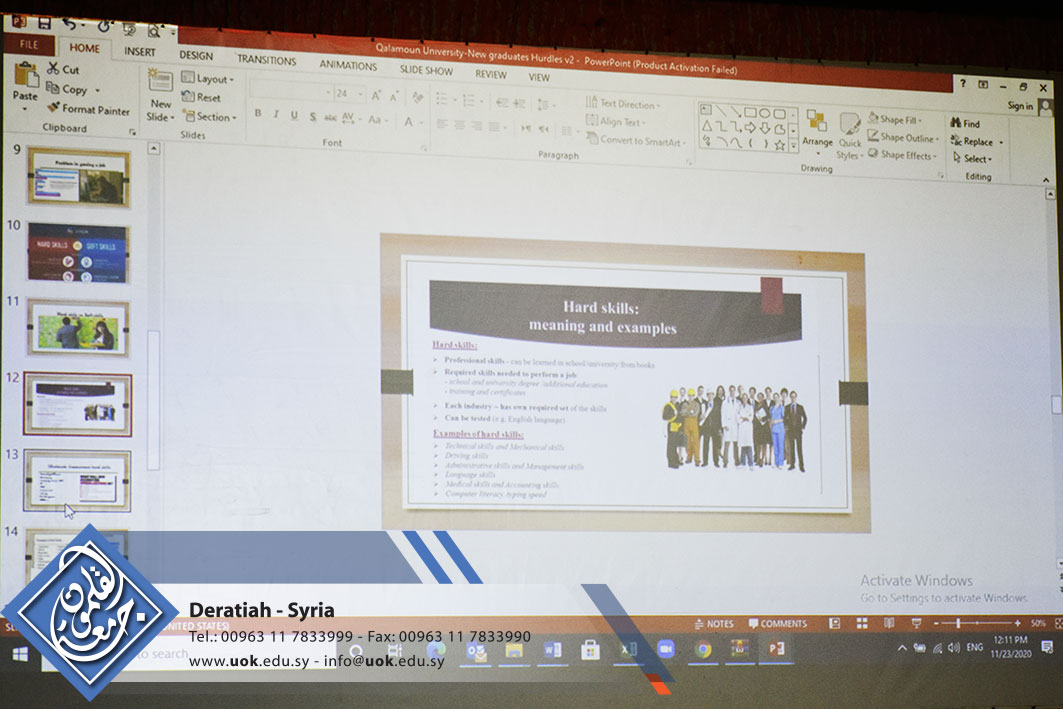
Task: Toggle Strikethrough formatting
Action: coord(330,117)
